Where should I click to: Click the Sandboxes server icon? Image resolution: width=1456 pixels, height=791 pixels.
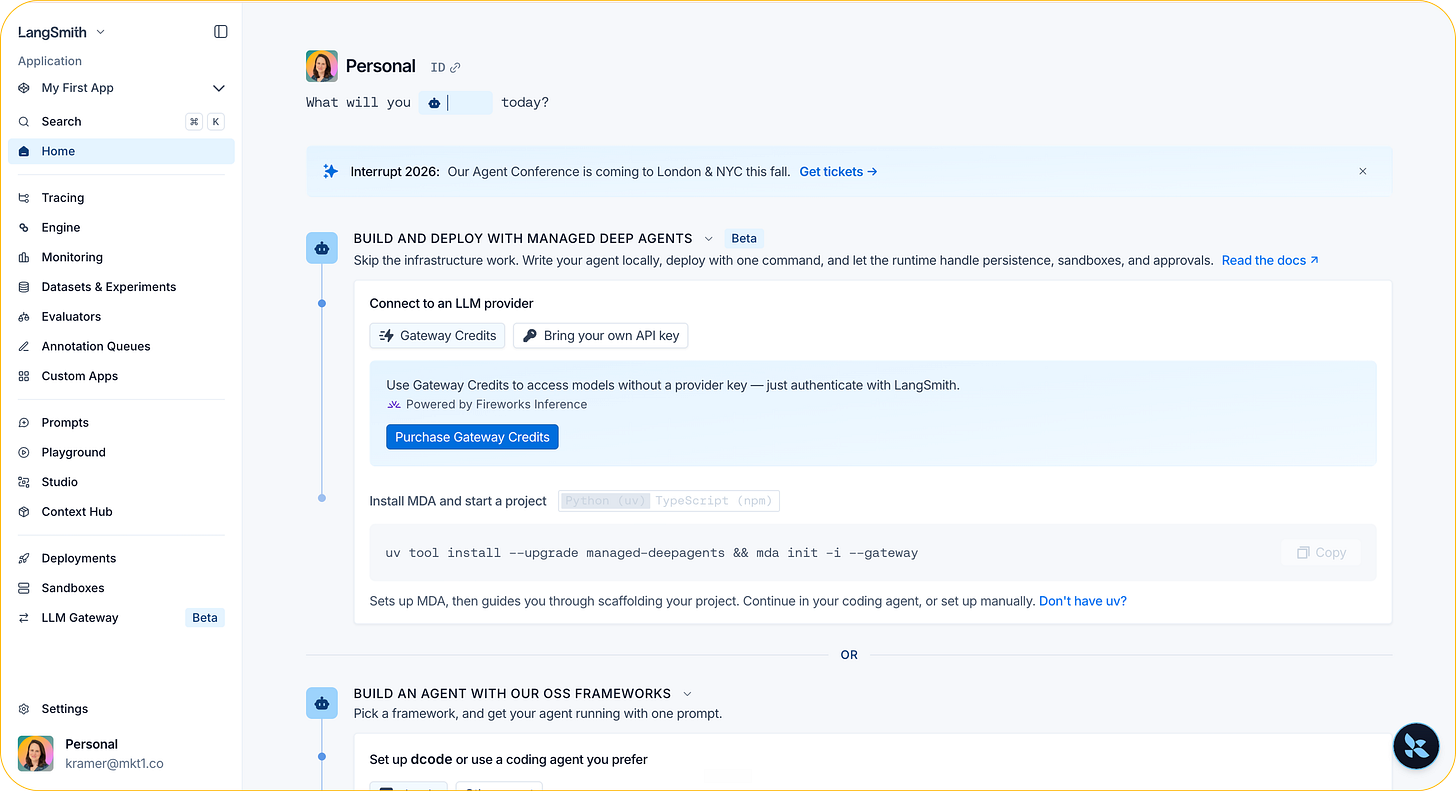coord(24,588)
